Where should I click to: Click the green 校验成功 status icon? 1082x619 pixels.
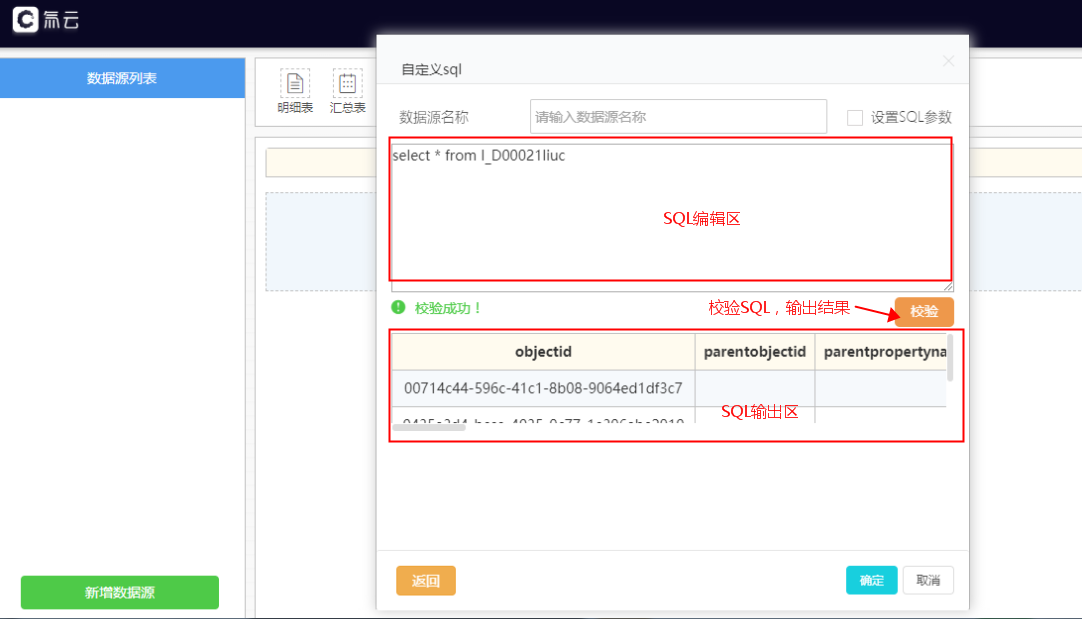point(398,308)
